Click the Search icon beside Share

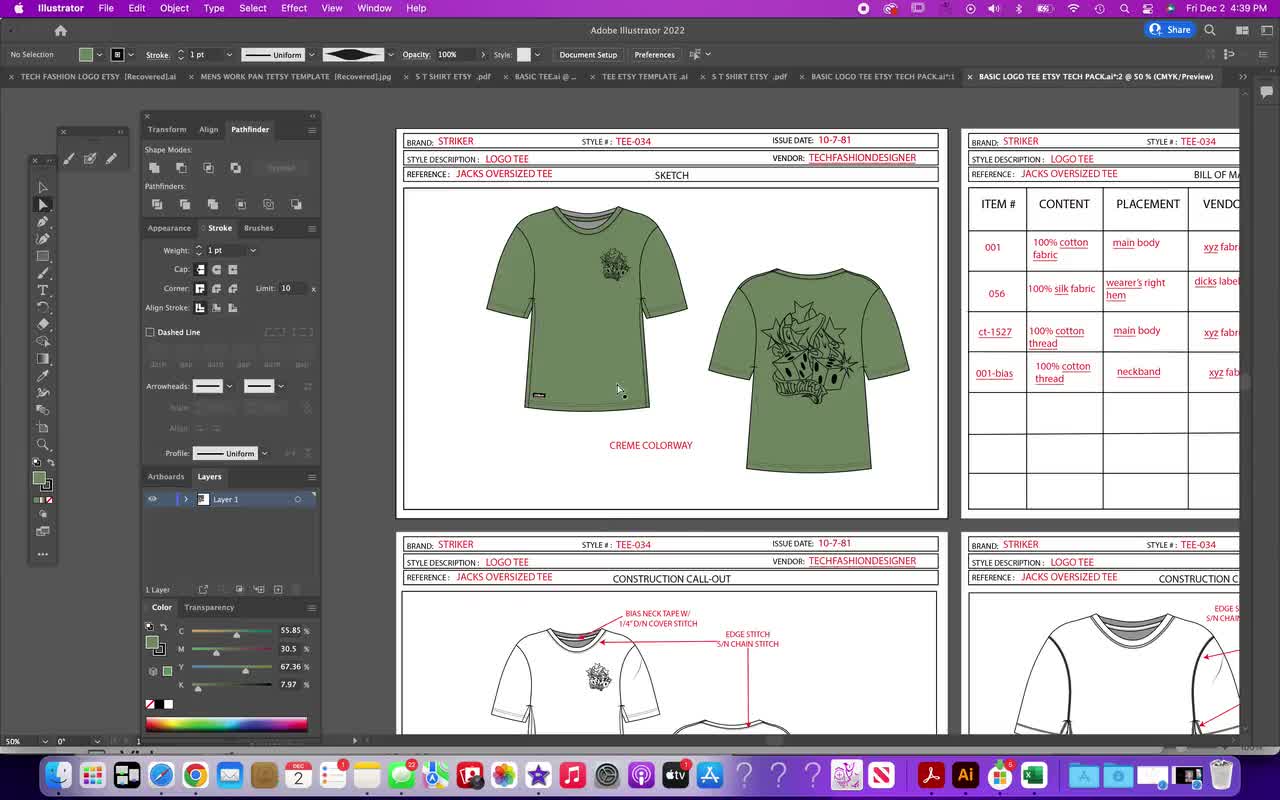click(x=1210, y=30)
